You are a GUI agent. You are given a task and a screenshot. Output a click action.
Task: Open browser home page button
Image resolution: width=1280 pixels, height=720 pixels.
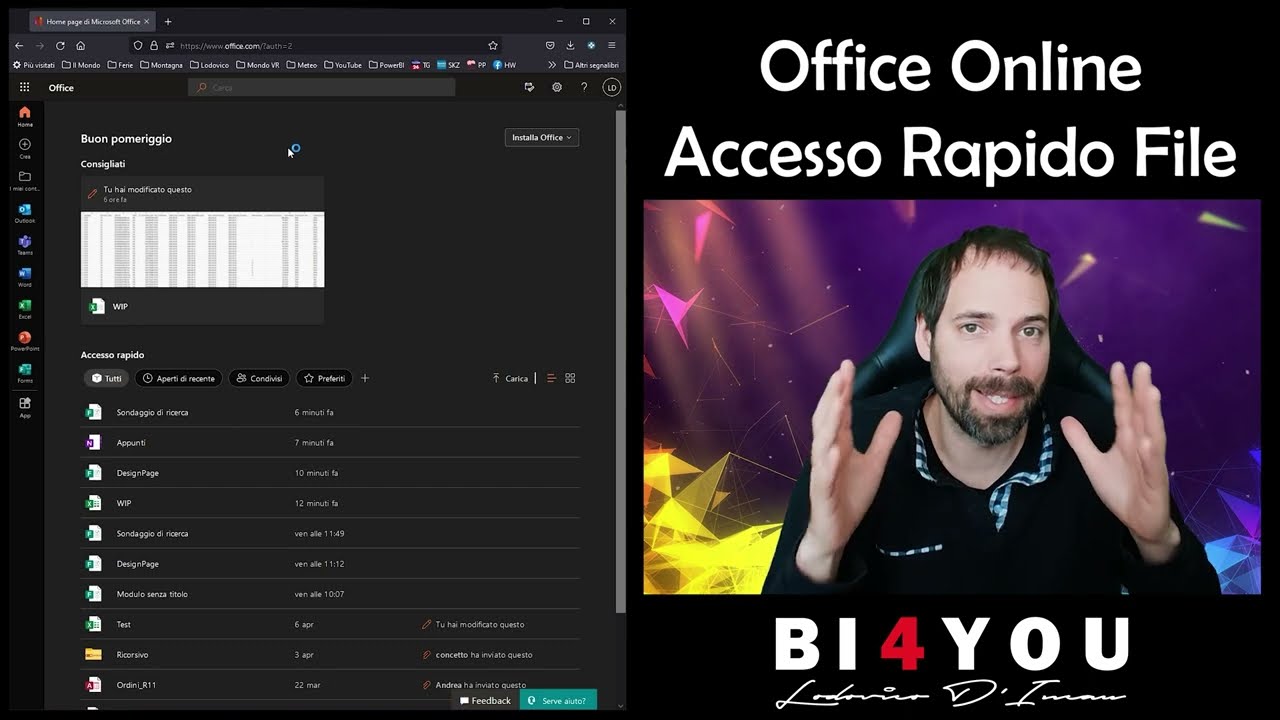pos(81,45)
